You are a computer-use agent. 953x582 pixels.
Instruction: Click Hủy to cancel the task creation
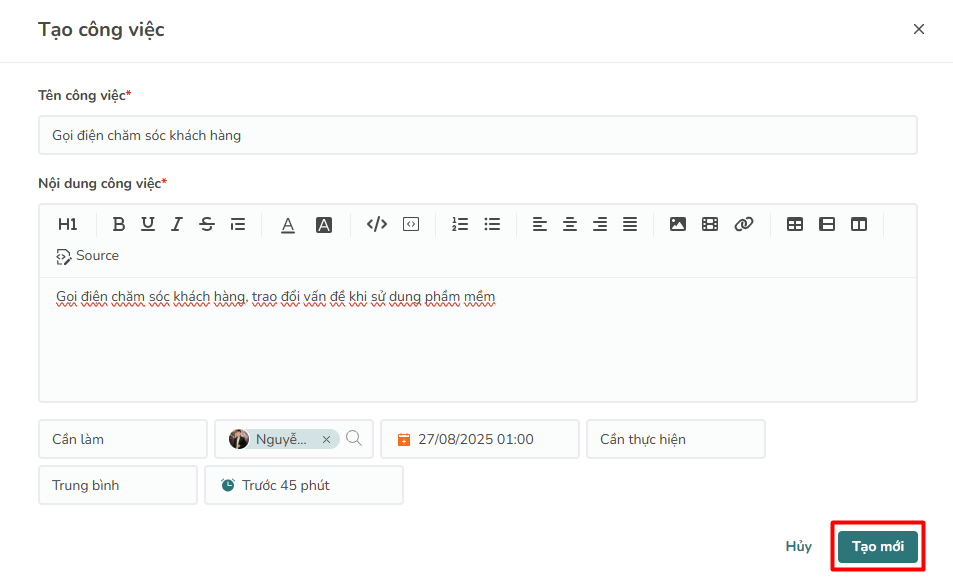798,546
